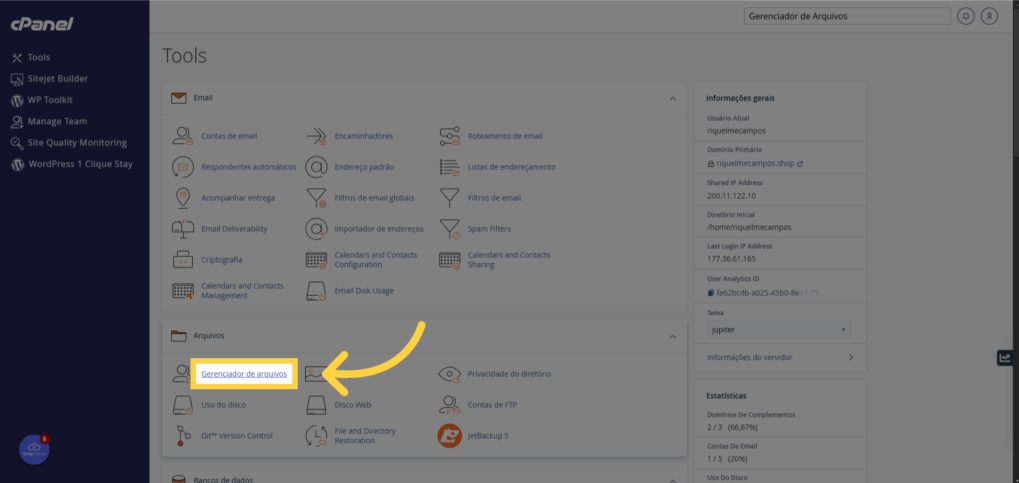Image resolution: width=1019 pixels, height=483 pixels.
Task: Open the Spam Filters funnel icon
Action: point(450,229)
